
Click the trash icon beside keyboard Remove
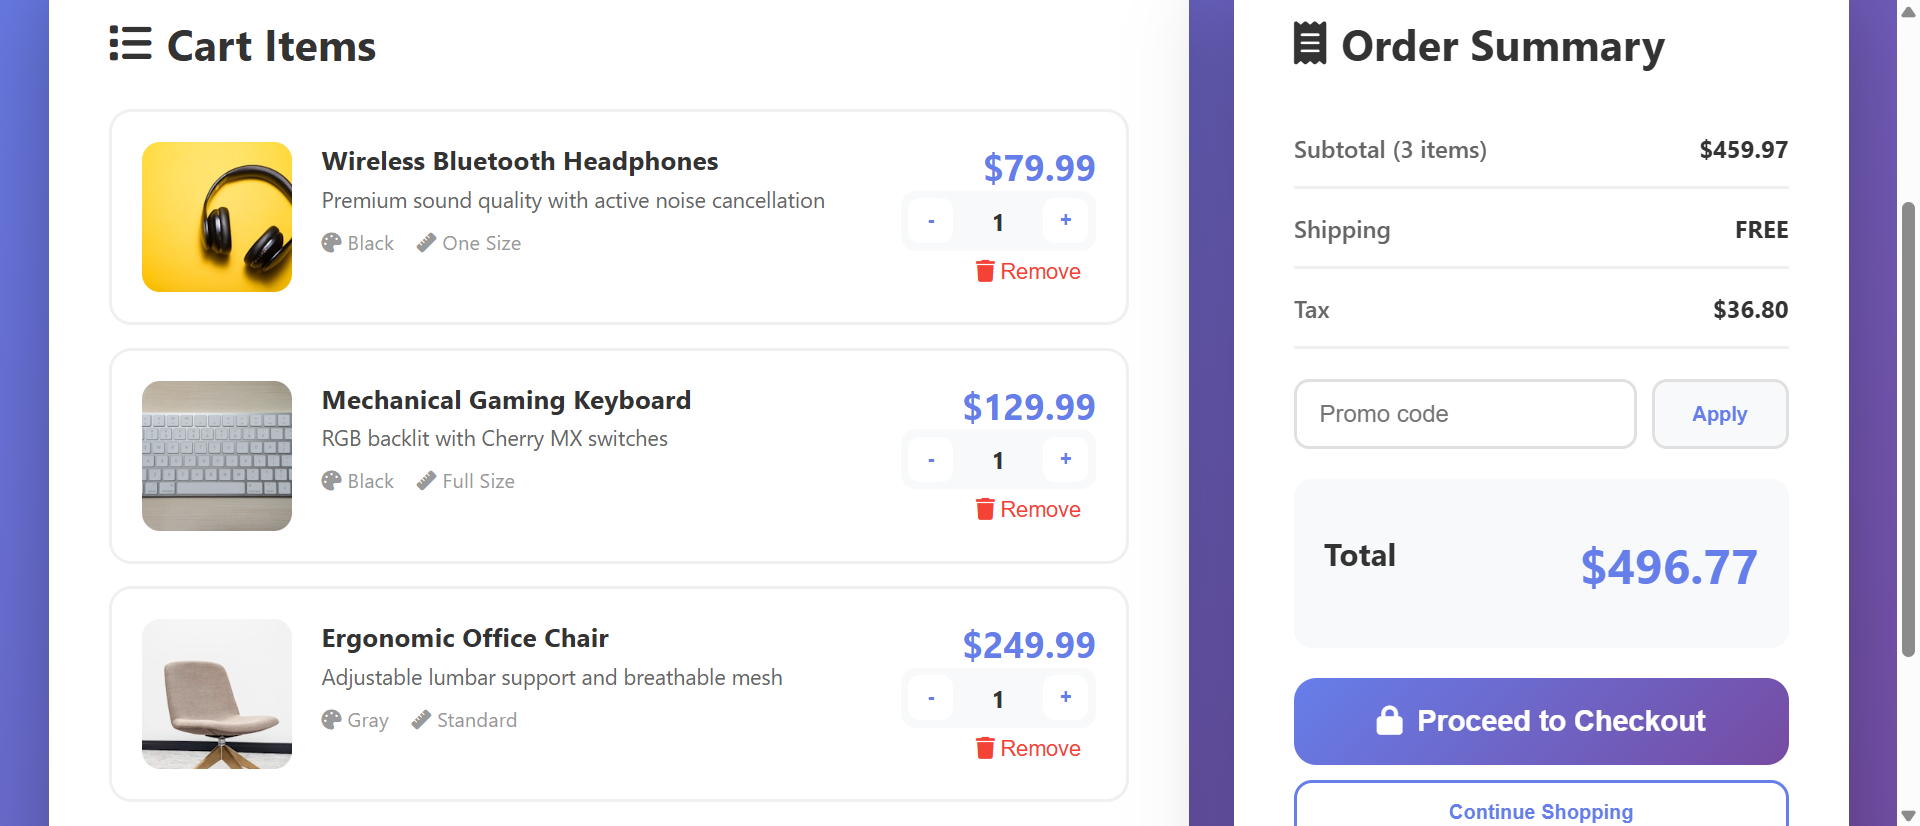tap(985, 509)
